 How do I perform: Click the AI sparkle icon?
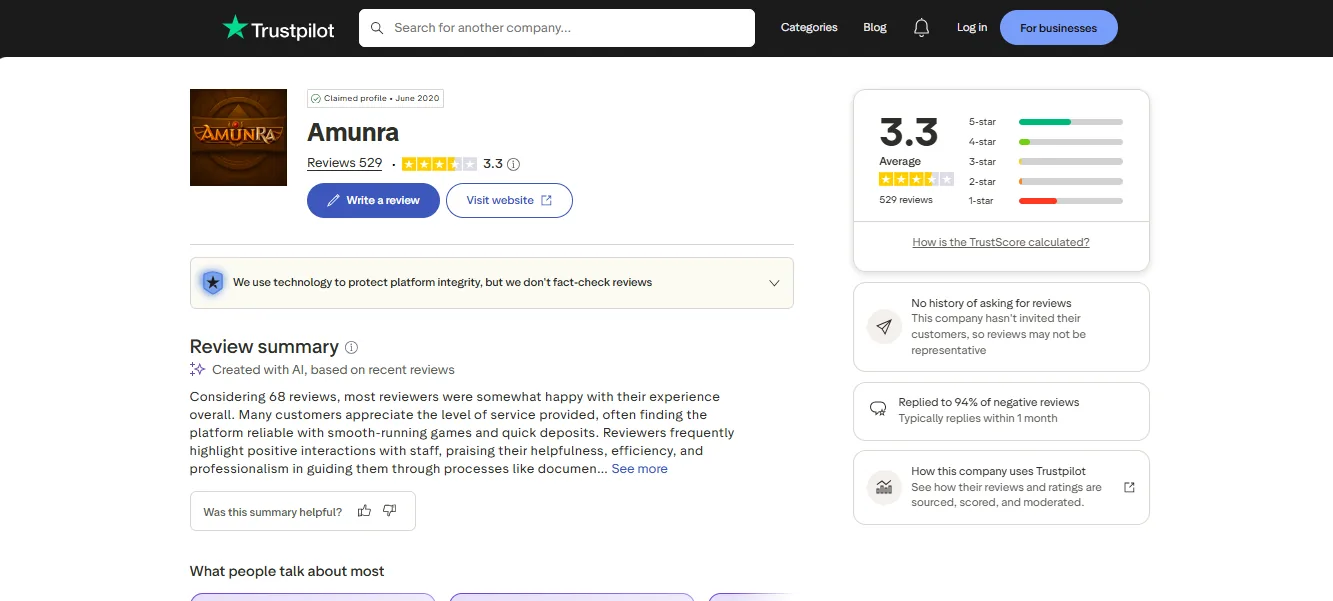pos(198,369)
